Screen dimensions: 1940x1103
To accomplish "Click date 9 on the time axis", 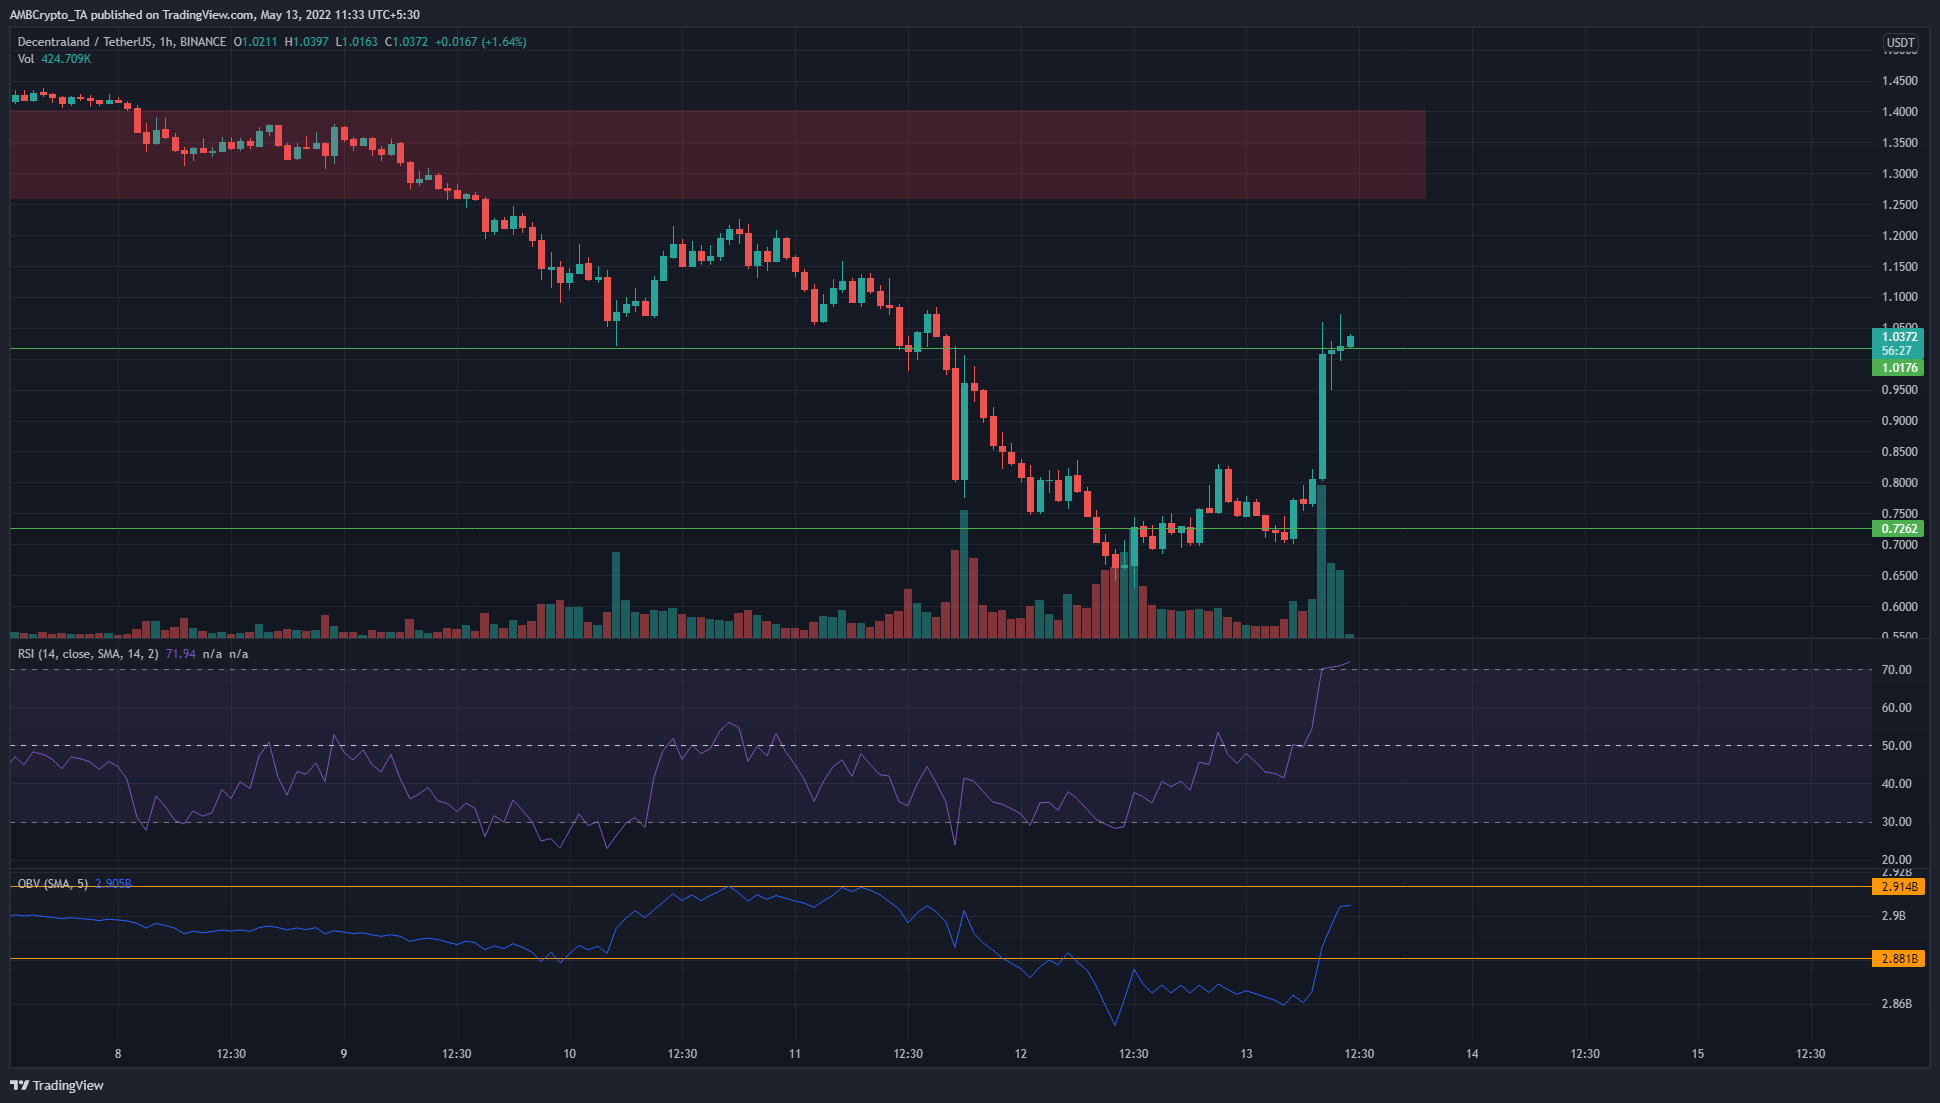I will point(344,1054).
